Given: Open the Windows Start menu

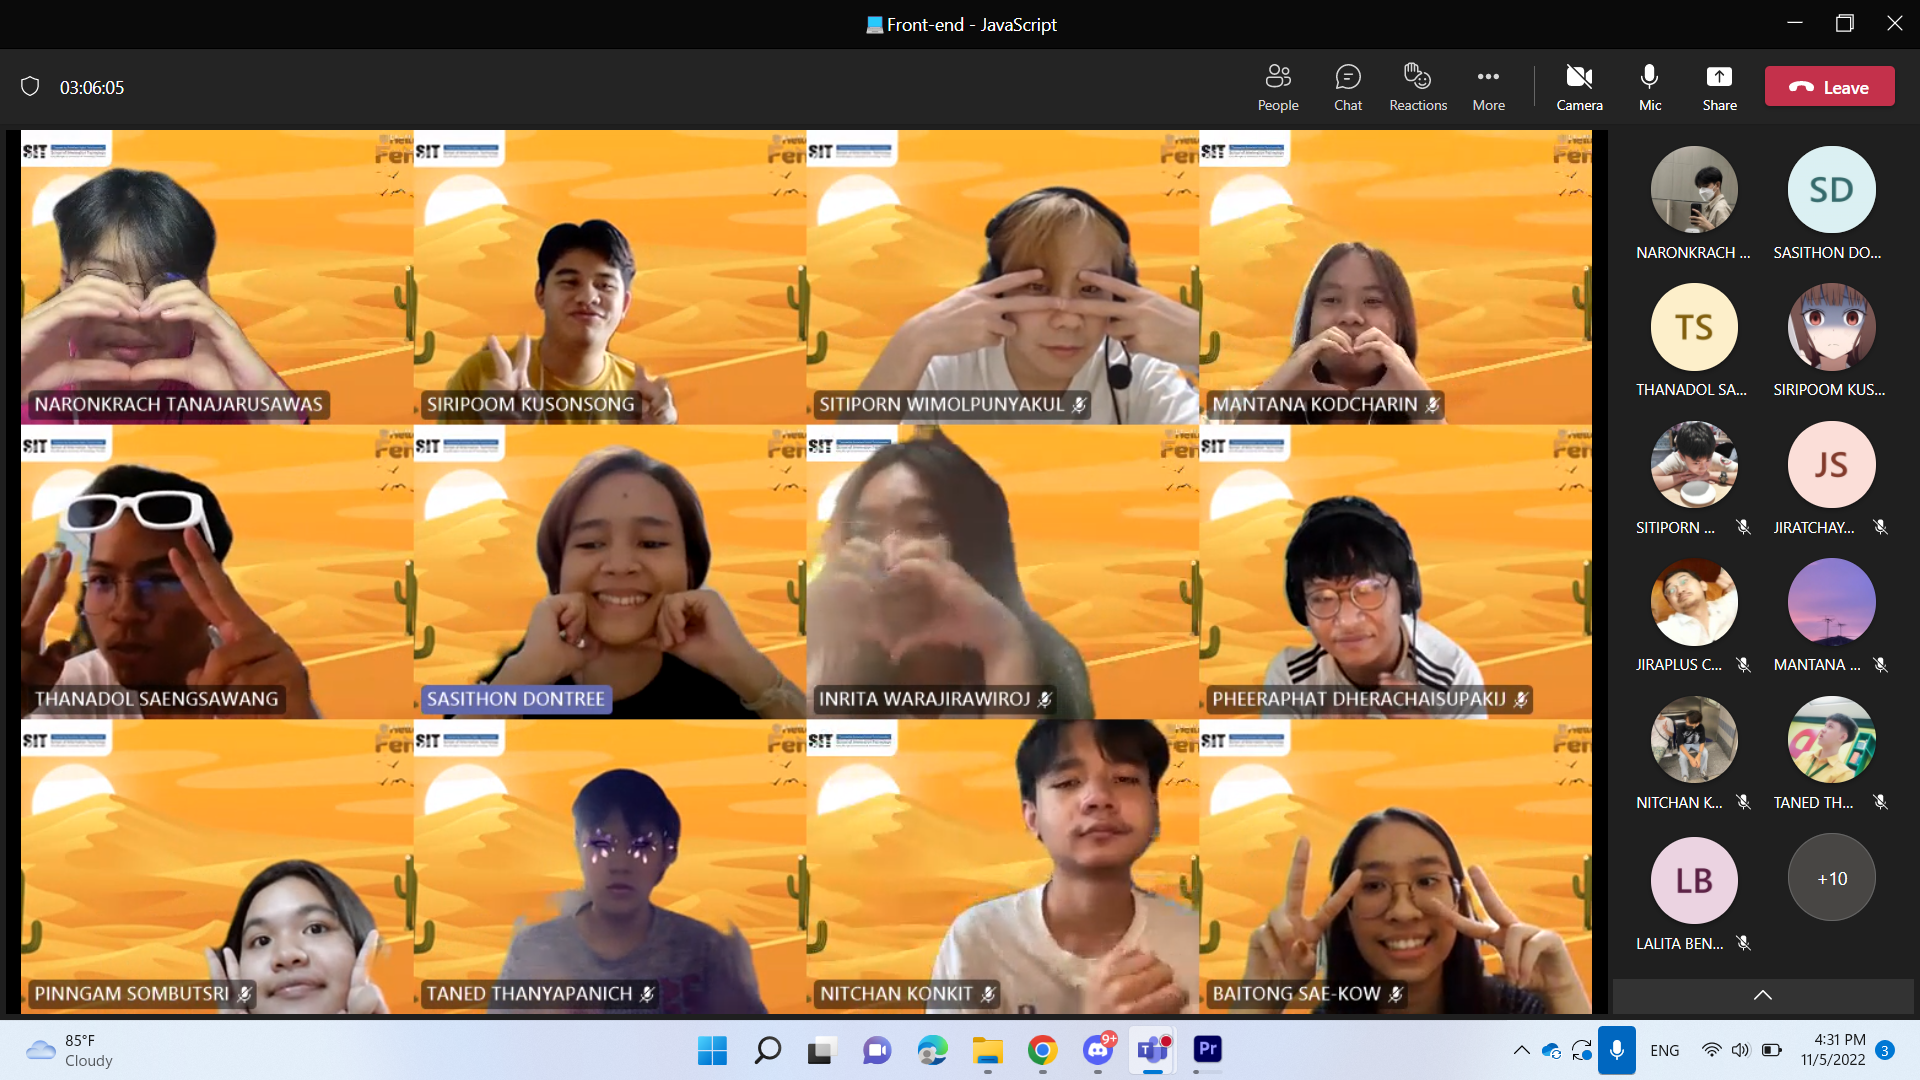Looking at the screenshot, I should click(711, 1051).
